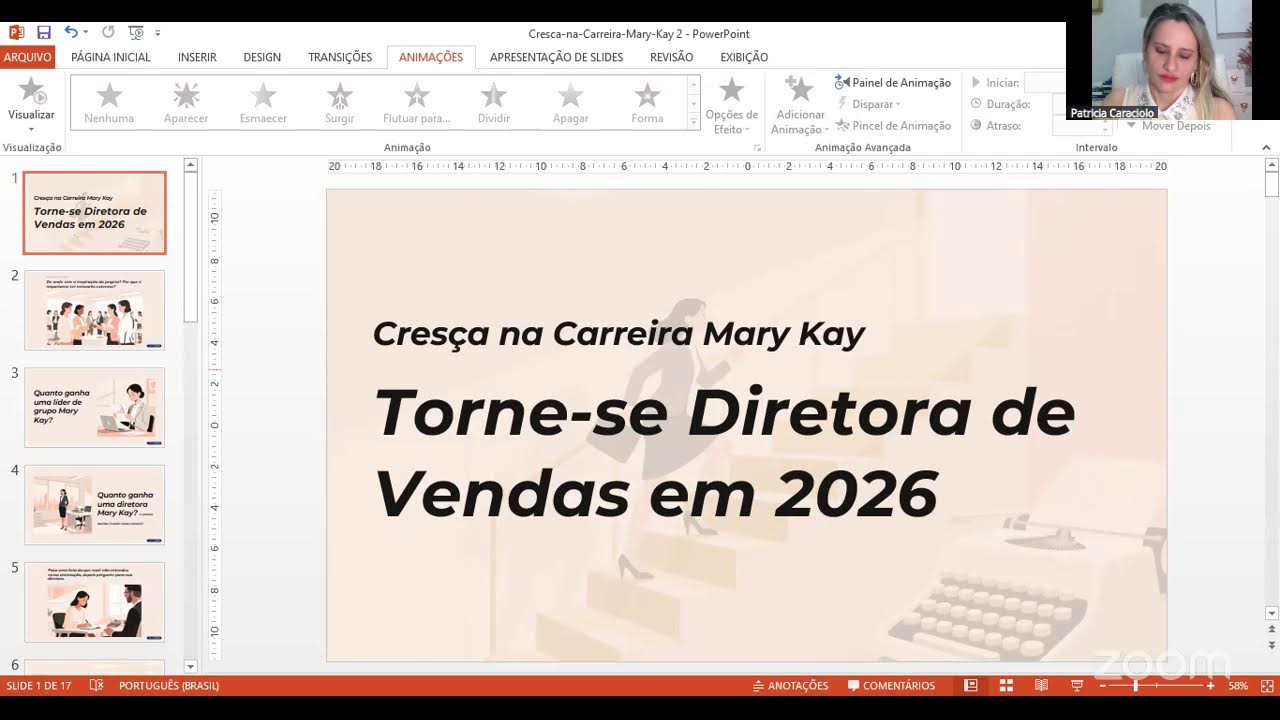Click the title Torne-se Diretora de Vendas
This screenshot has width=1280, height=720.
pos(724,452)
